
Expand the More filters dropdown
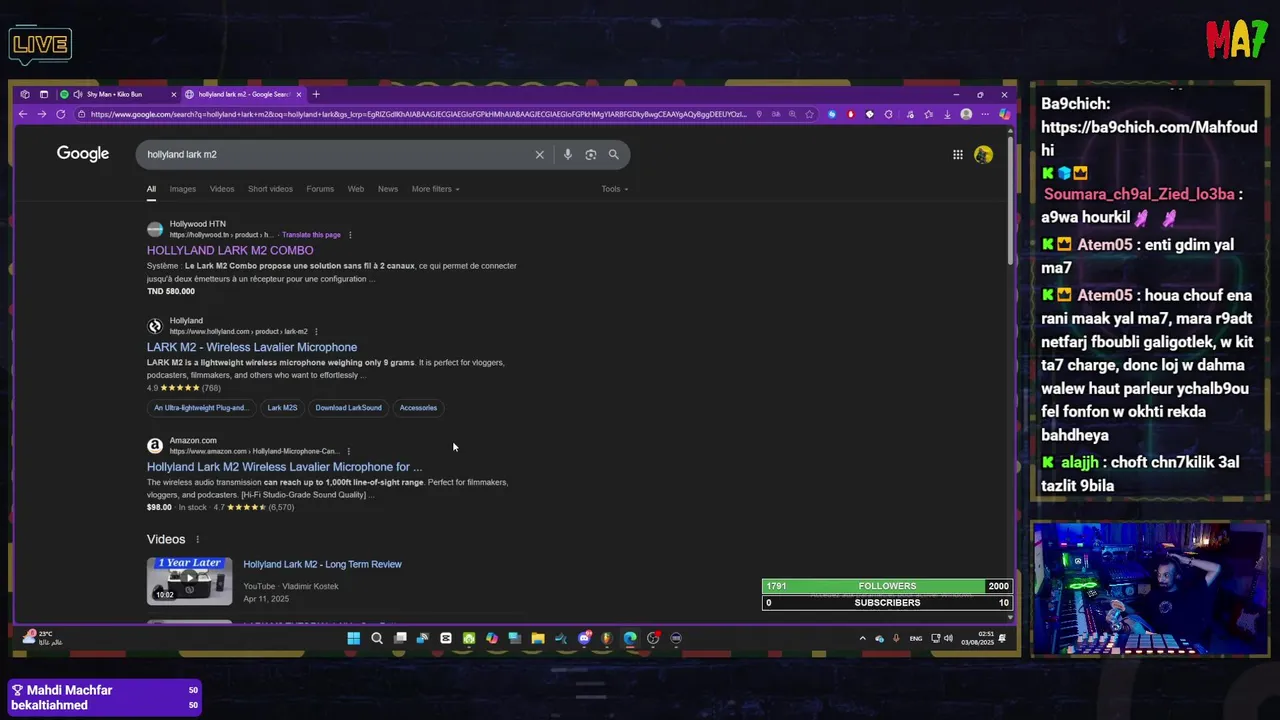point(435,189)
